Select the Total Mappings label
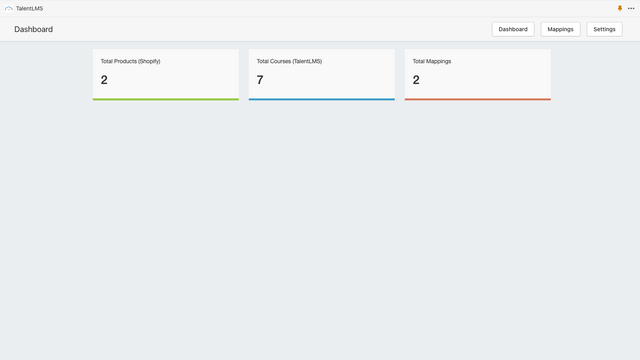Image resolution: width=640 pixels, height=360 pixels. coord(432,61)
